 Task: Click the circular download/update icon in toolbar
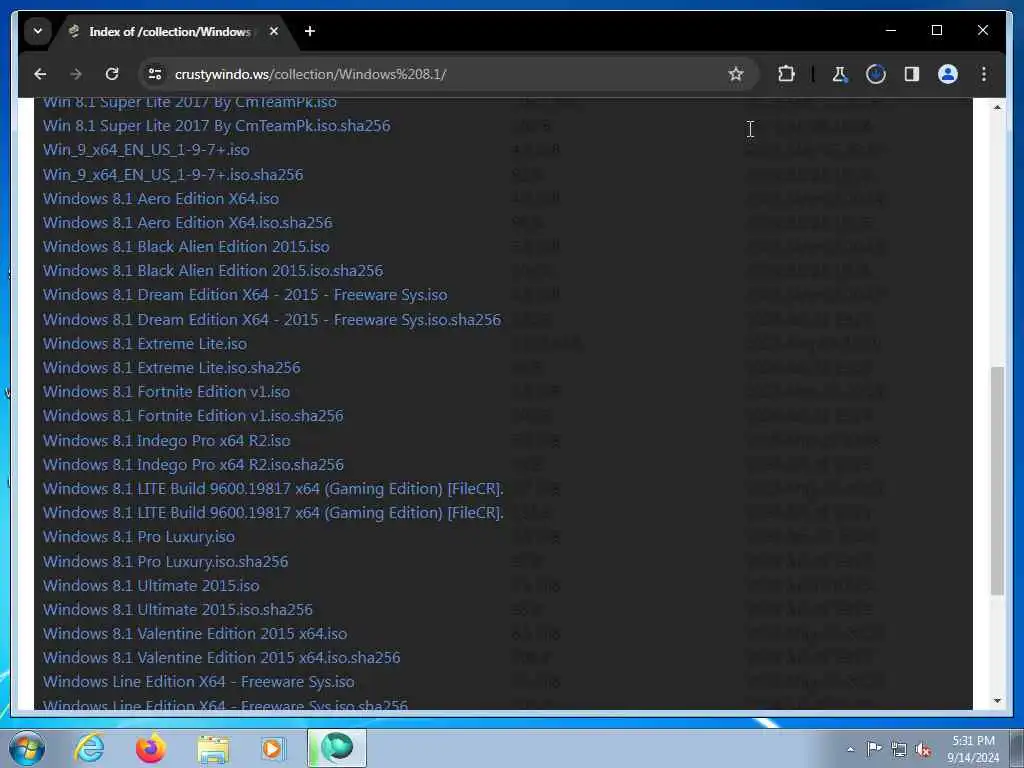(x=876, y=74)
